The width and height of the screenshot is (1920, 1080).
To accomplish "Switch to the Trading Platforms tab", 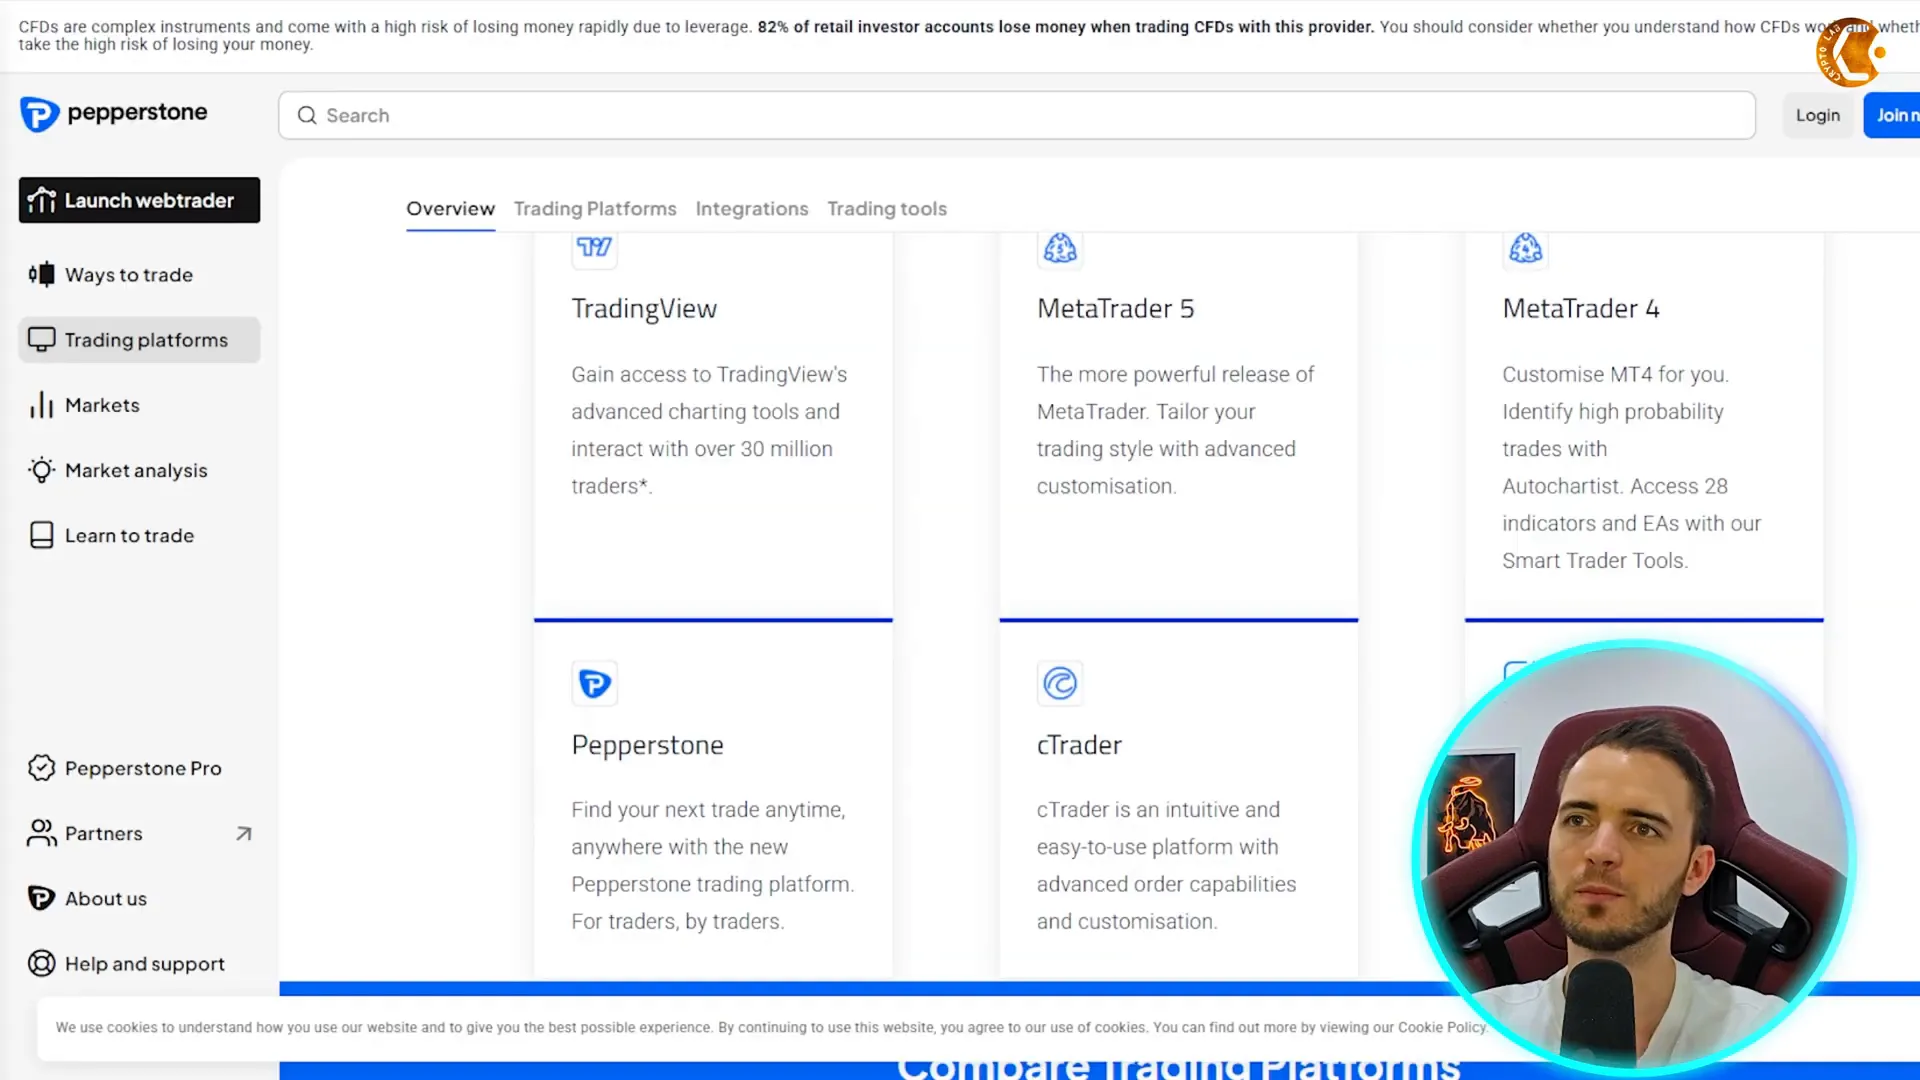I will click(x=595, y=208).
